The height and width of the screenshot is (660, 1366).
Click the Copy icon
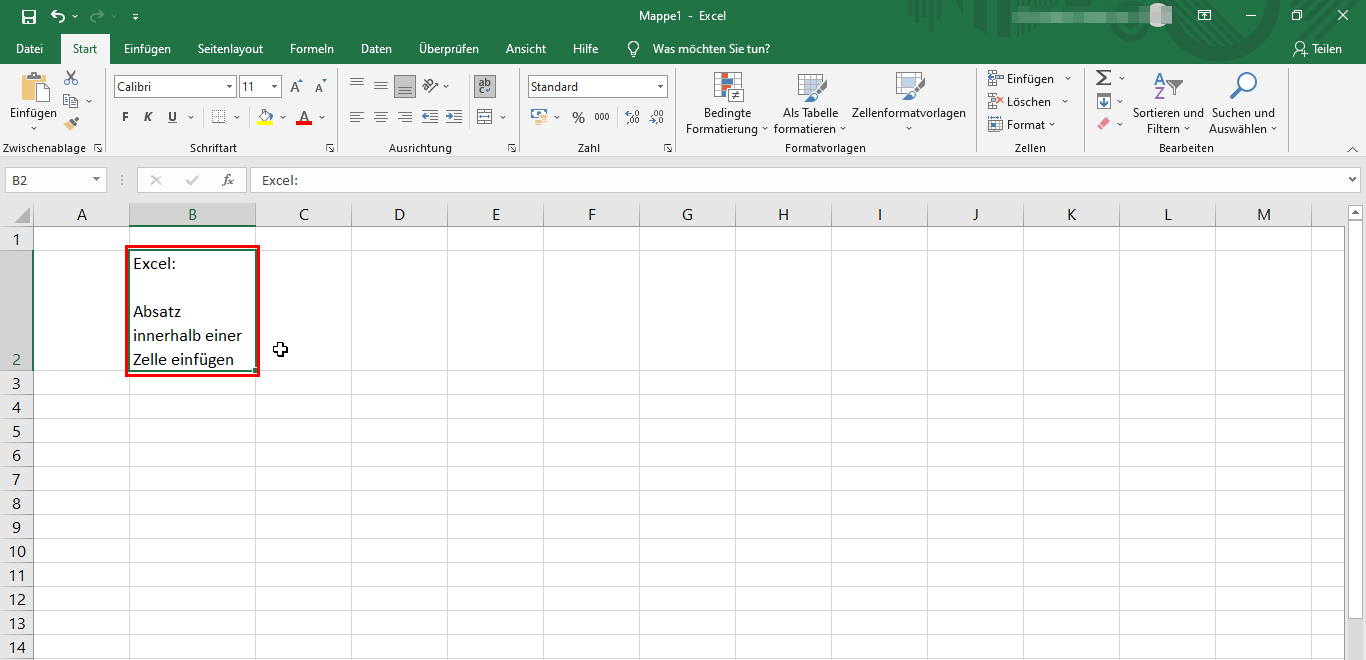tap(70, 101)
